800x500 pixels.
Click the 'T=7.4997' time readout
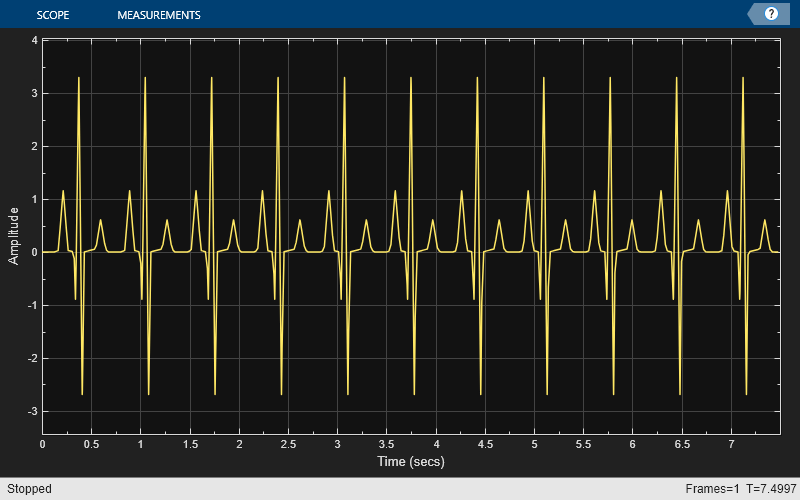[x=771, y=489]
